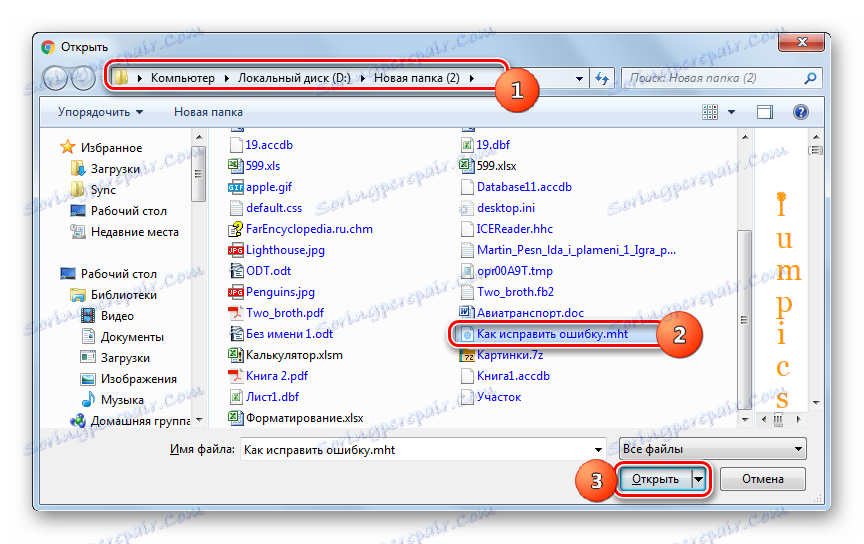Select the file Database11.accdb
Viewport: 864px width, 544px height.
524,187
